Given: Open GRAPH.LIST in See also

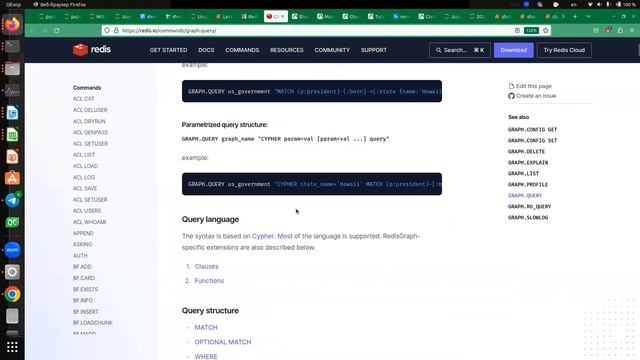Looking at the screenshot, I should click(x=523, y=173).
